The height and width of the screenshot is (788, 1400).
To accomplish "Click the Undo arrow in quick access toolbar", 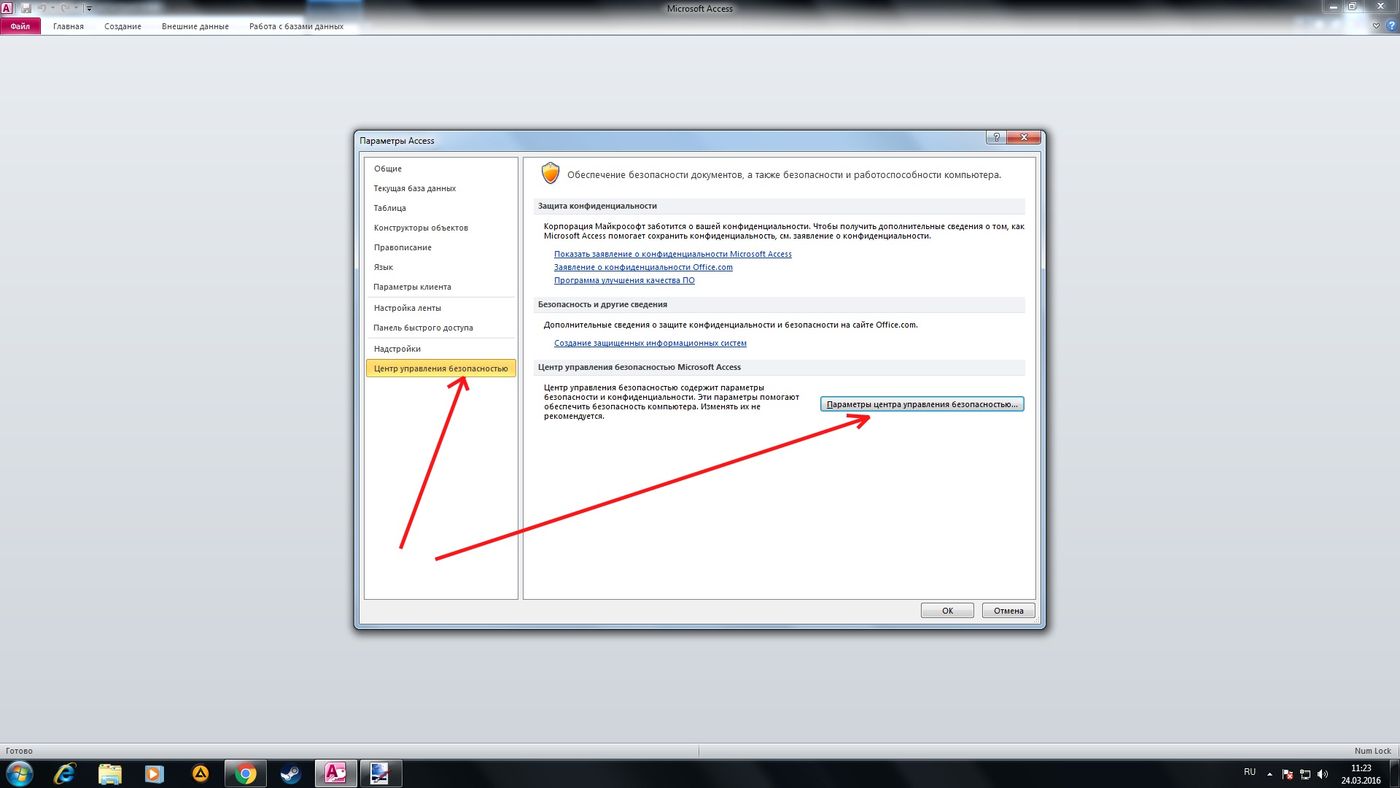I will [x=43, y=8].
